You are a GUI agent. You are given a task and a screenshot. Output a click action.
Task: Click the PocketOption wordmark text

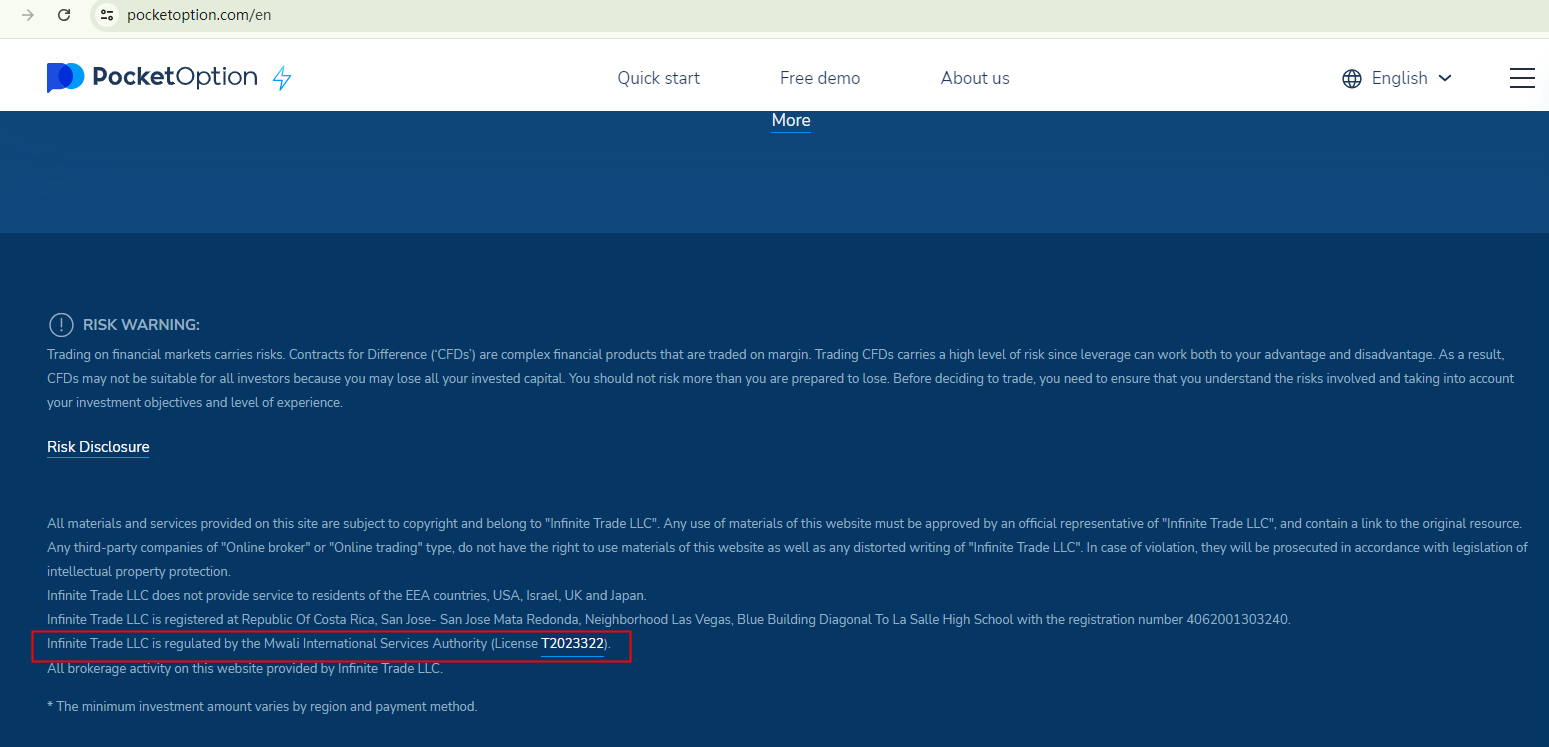click(175, 77)
